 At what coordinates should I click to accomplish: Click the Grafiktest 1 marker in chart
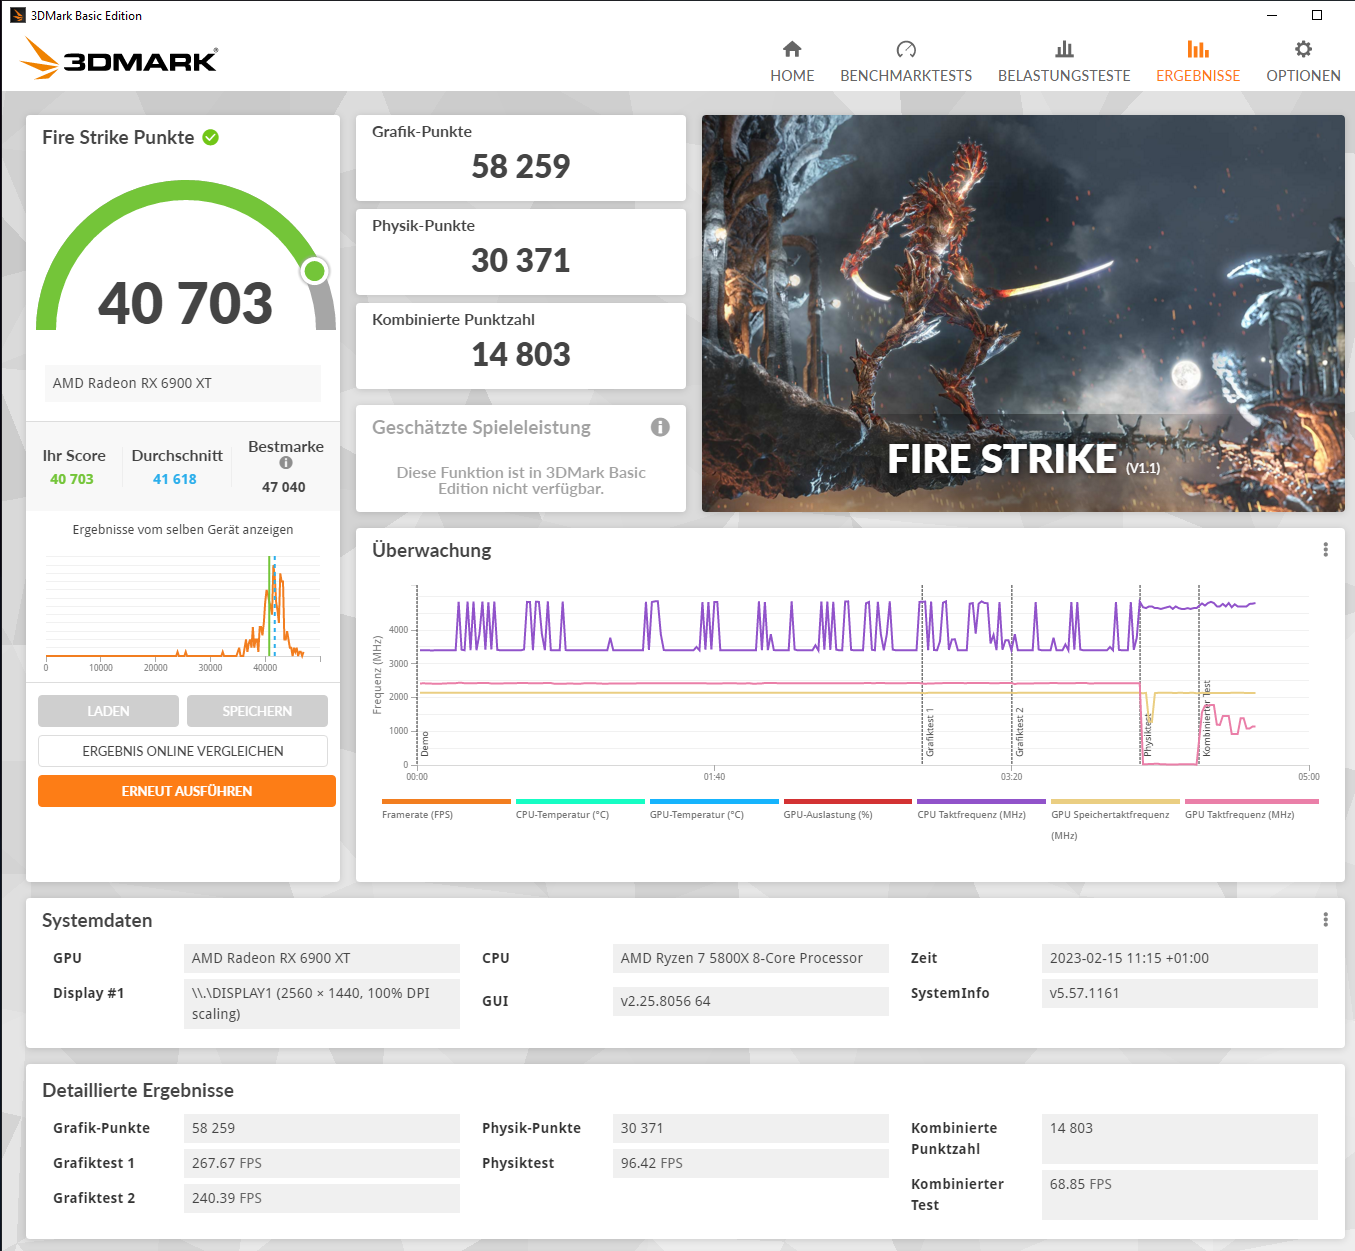[929, 732]
